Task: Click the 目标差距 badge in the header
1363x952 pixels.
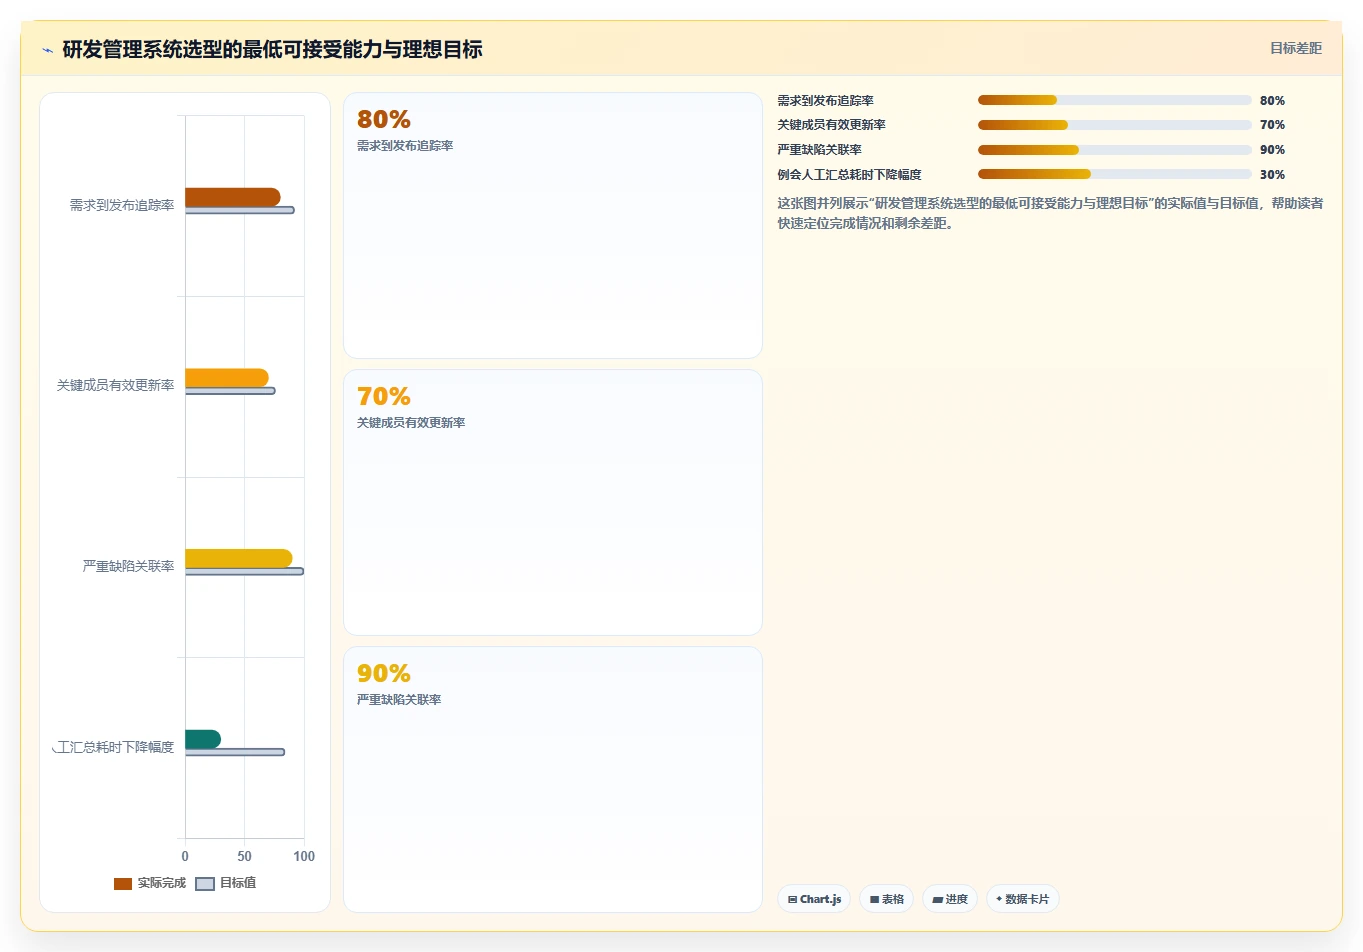Action: pyautogui.click(x=1296, y=48)
